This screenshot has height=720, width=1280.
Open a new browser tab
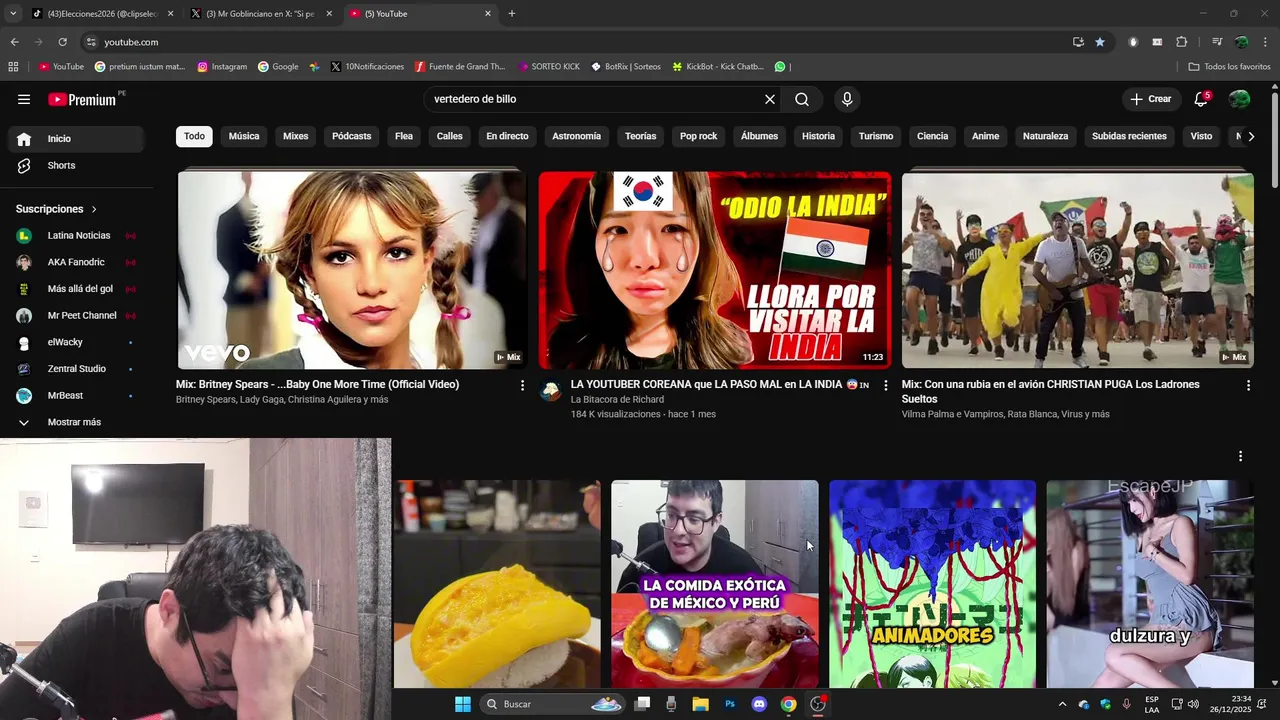click(x=512, y=14)
